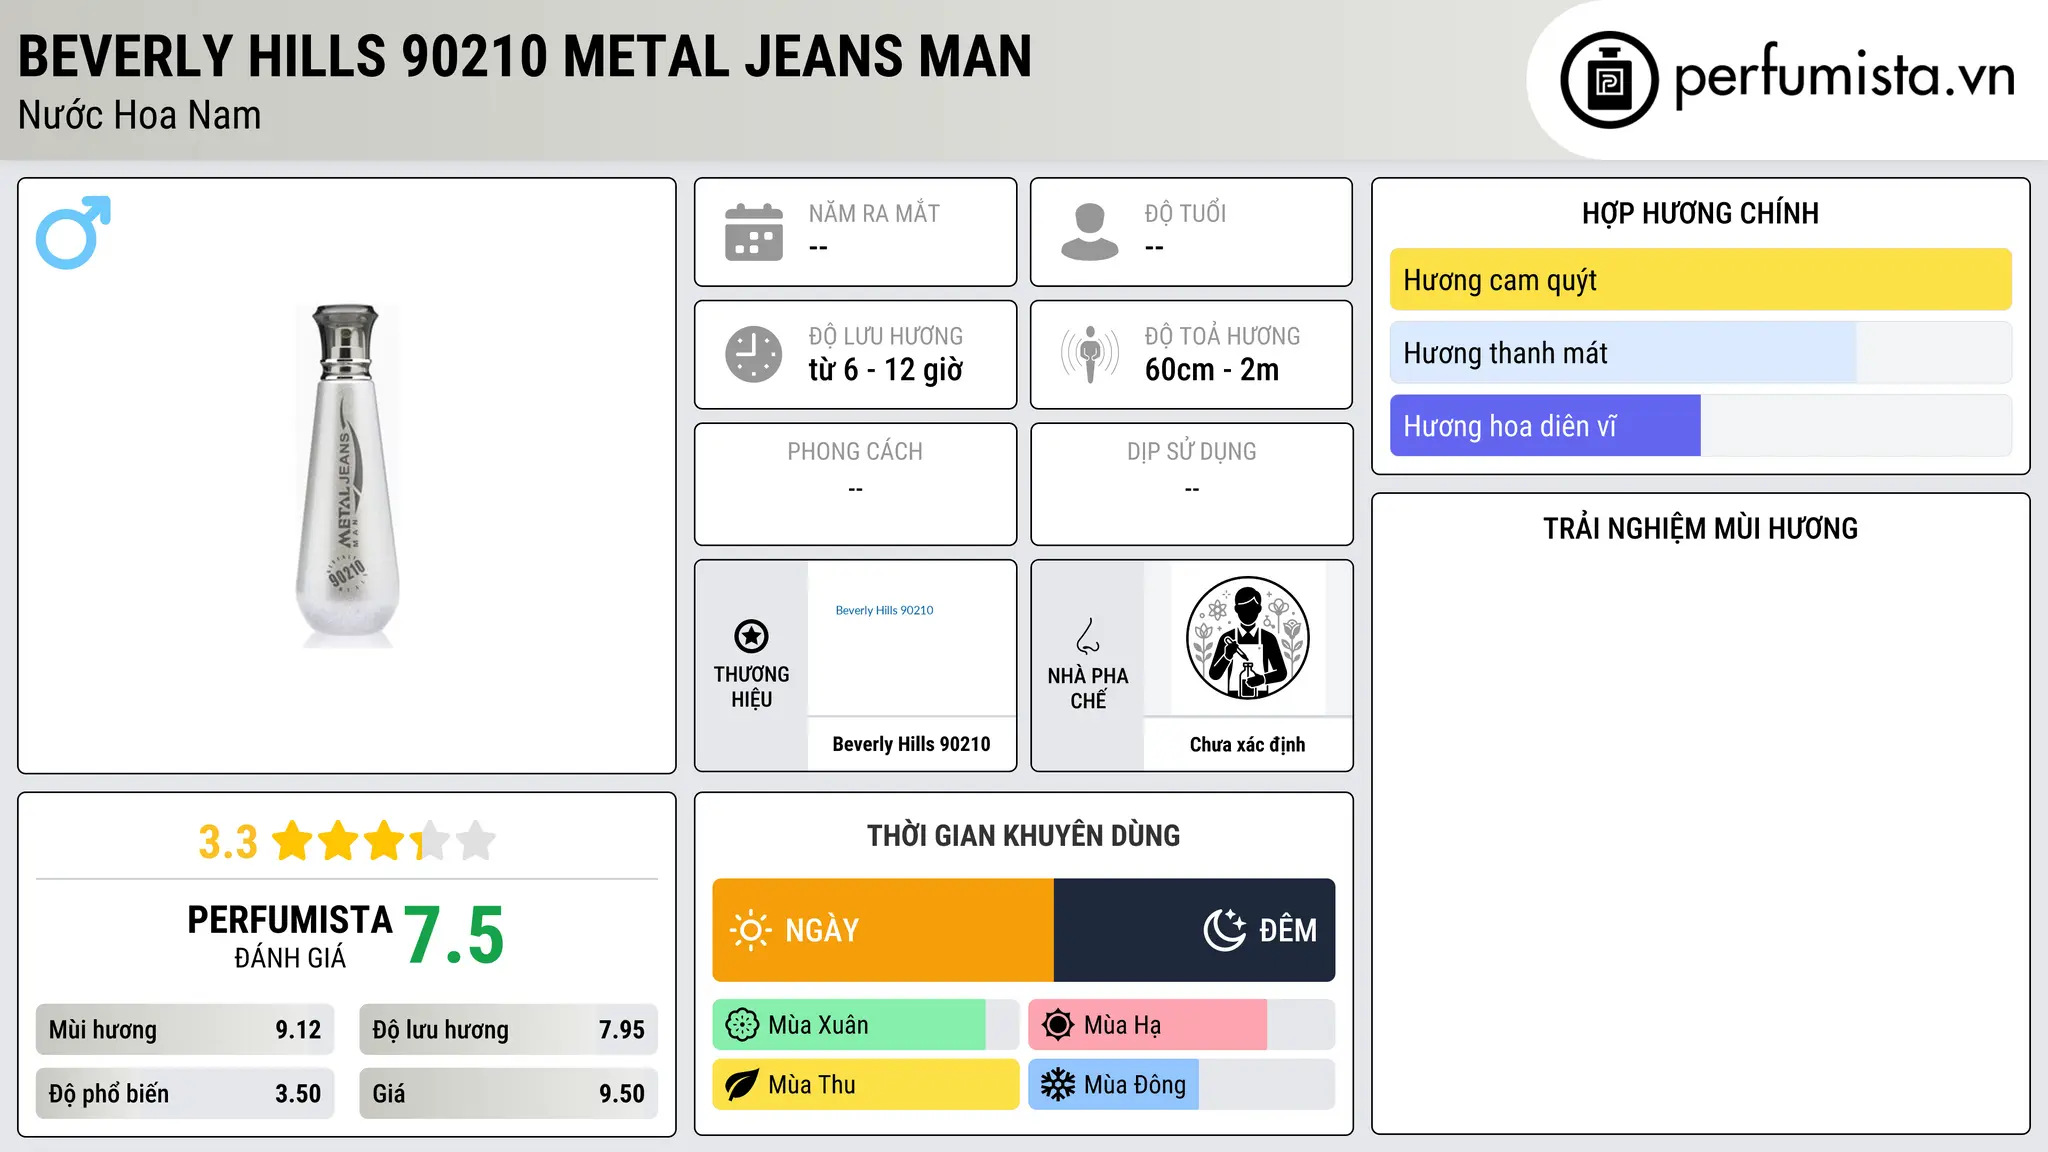Click the dark Đêm nighttime bar
The image size is (2048, 1152).
click(1194, 930)
